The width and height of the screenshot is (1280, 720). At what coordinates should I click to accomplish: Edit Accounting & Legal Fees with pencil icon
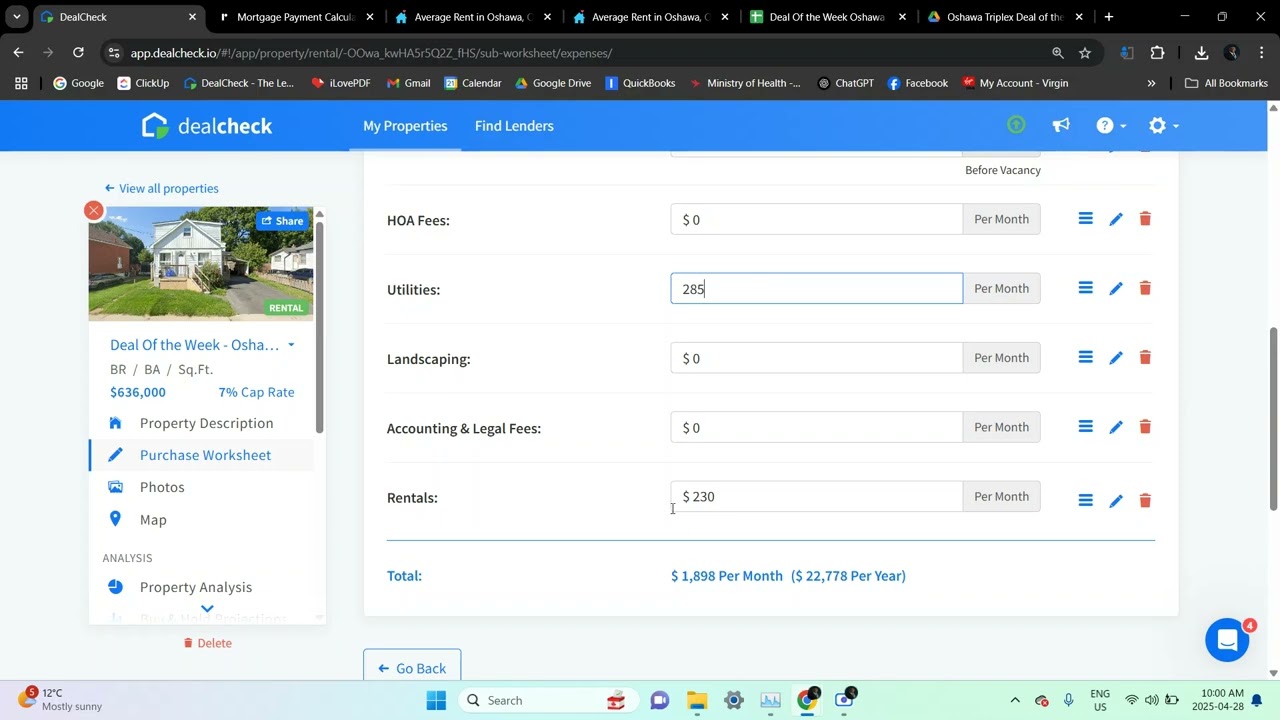point(1116,427)
